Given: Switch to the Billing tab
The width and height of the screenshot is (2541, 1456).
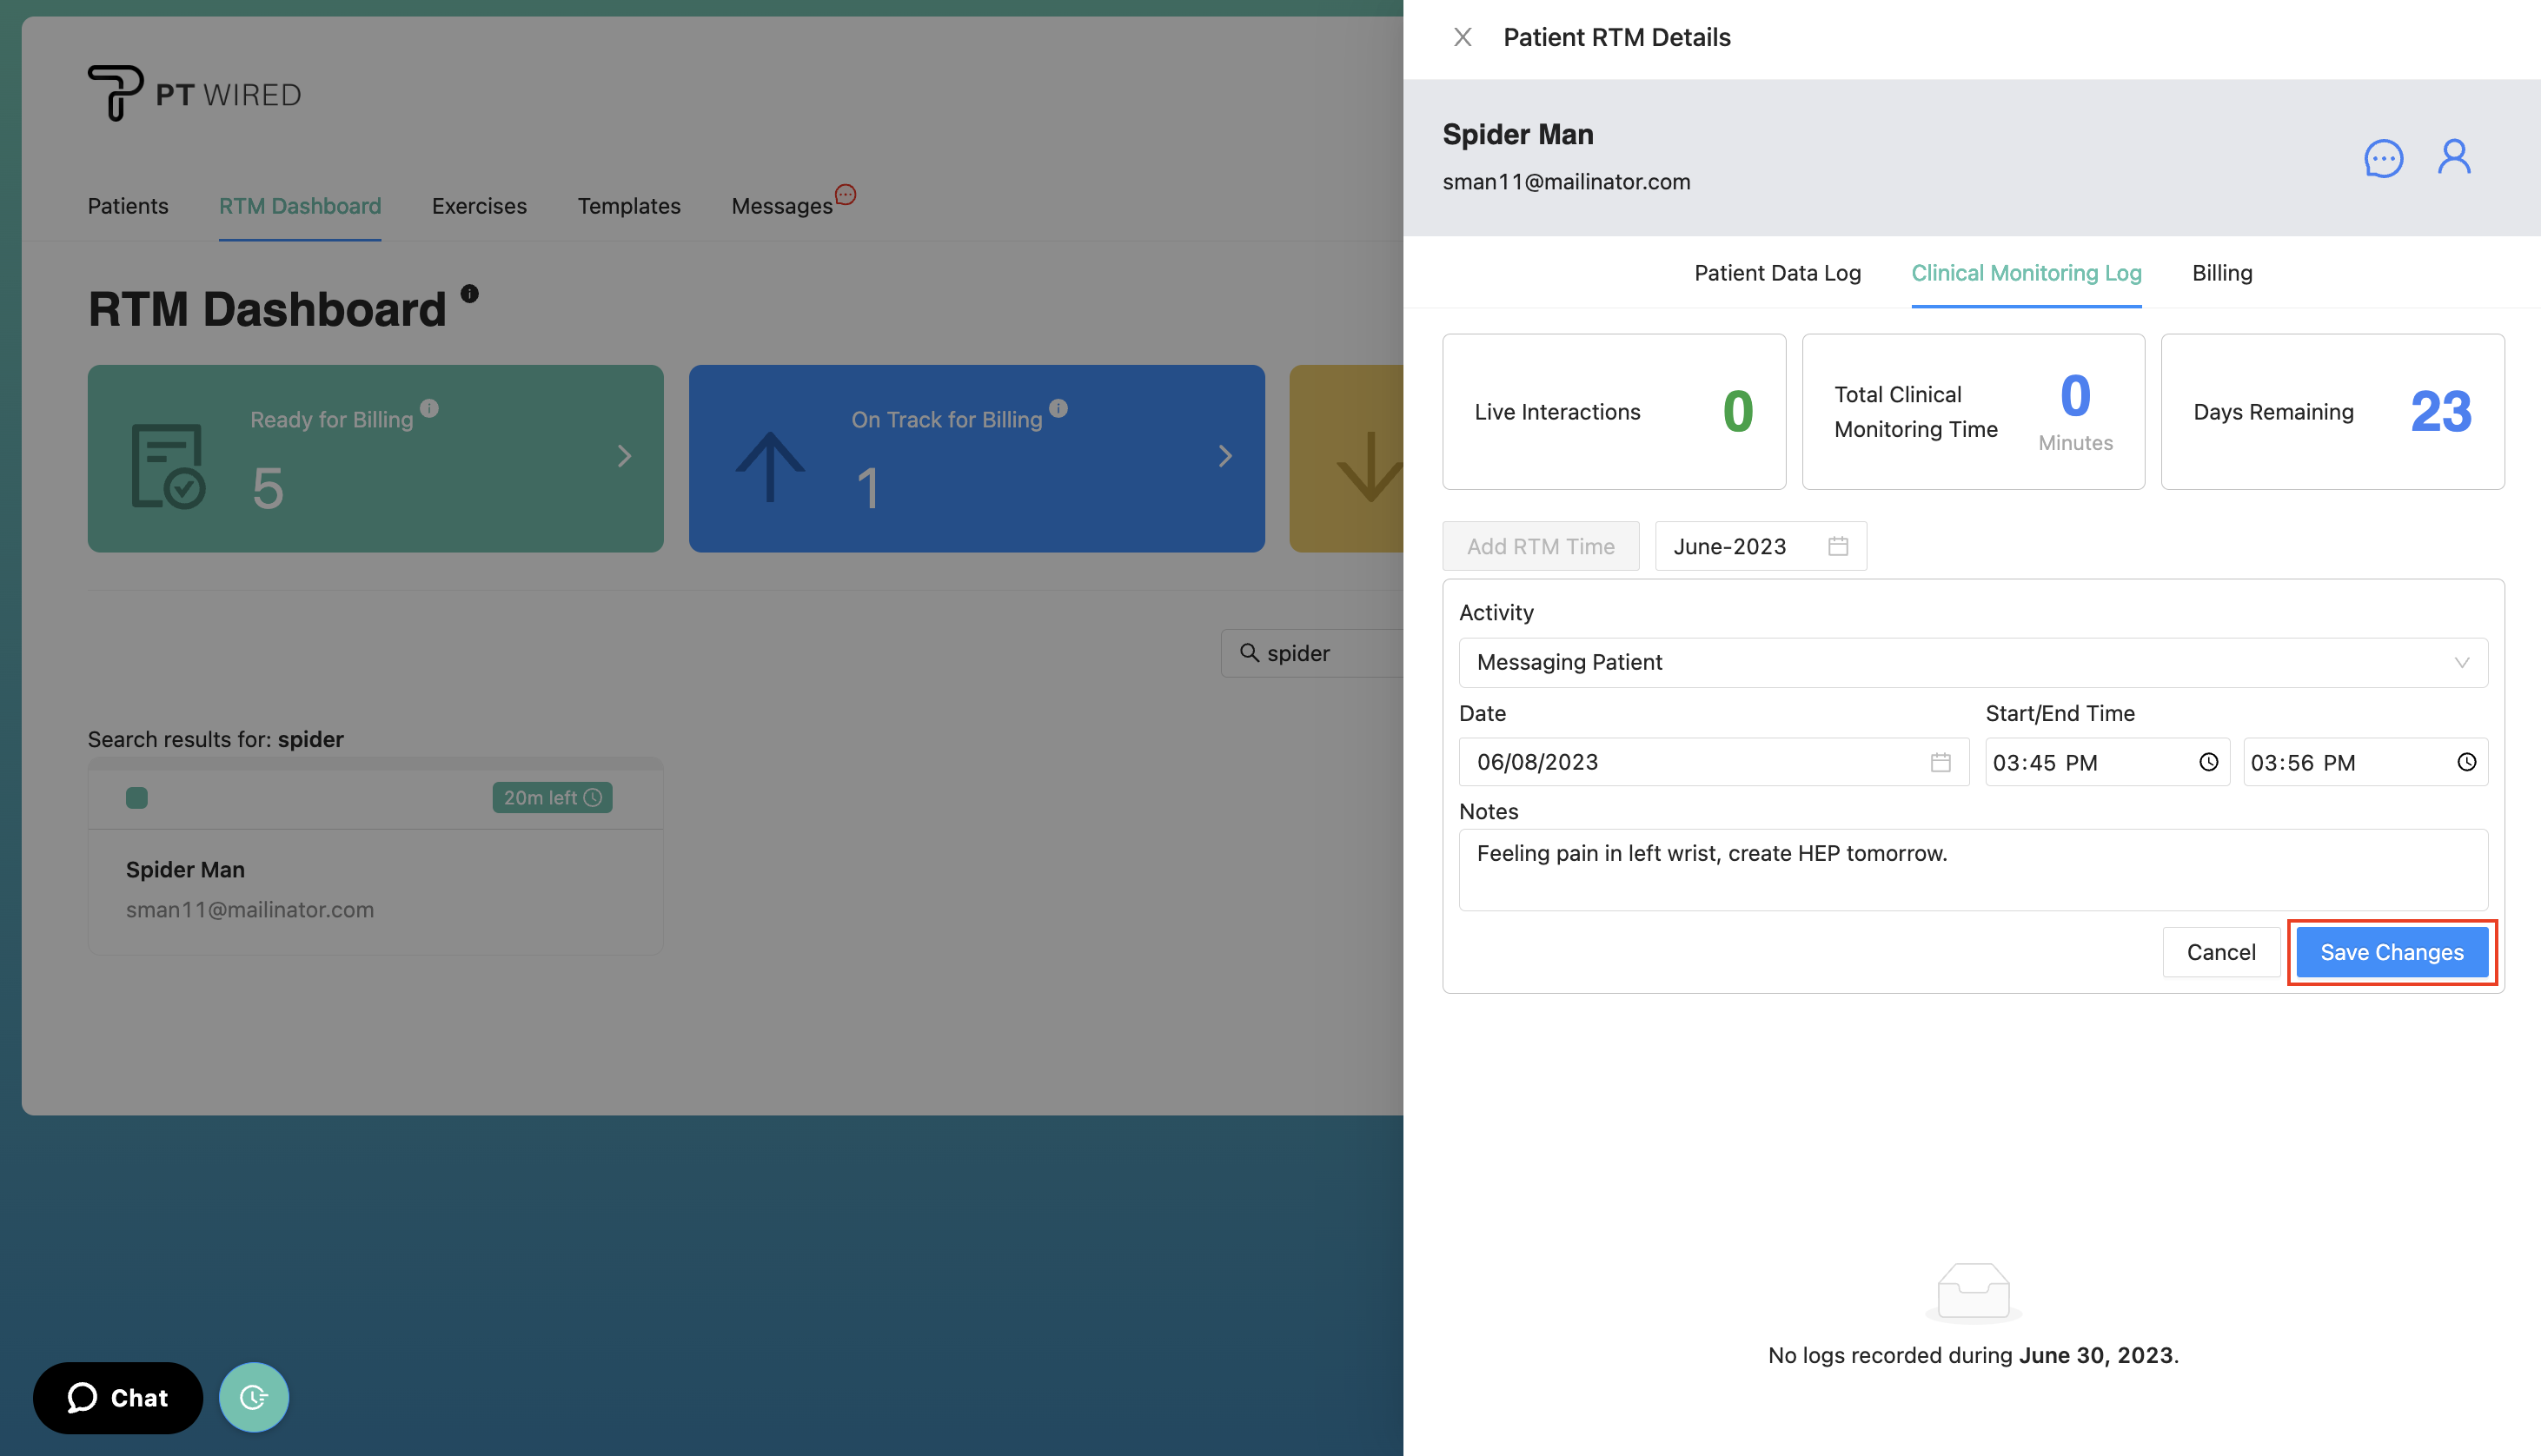Looking at the screenshot, I should 2222,272.
